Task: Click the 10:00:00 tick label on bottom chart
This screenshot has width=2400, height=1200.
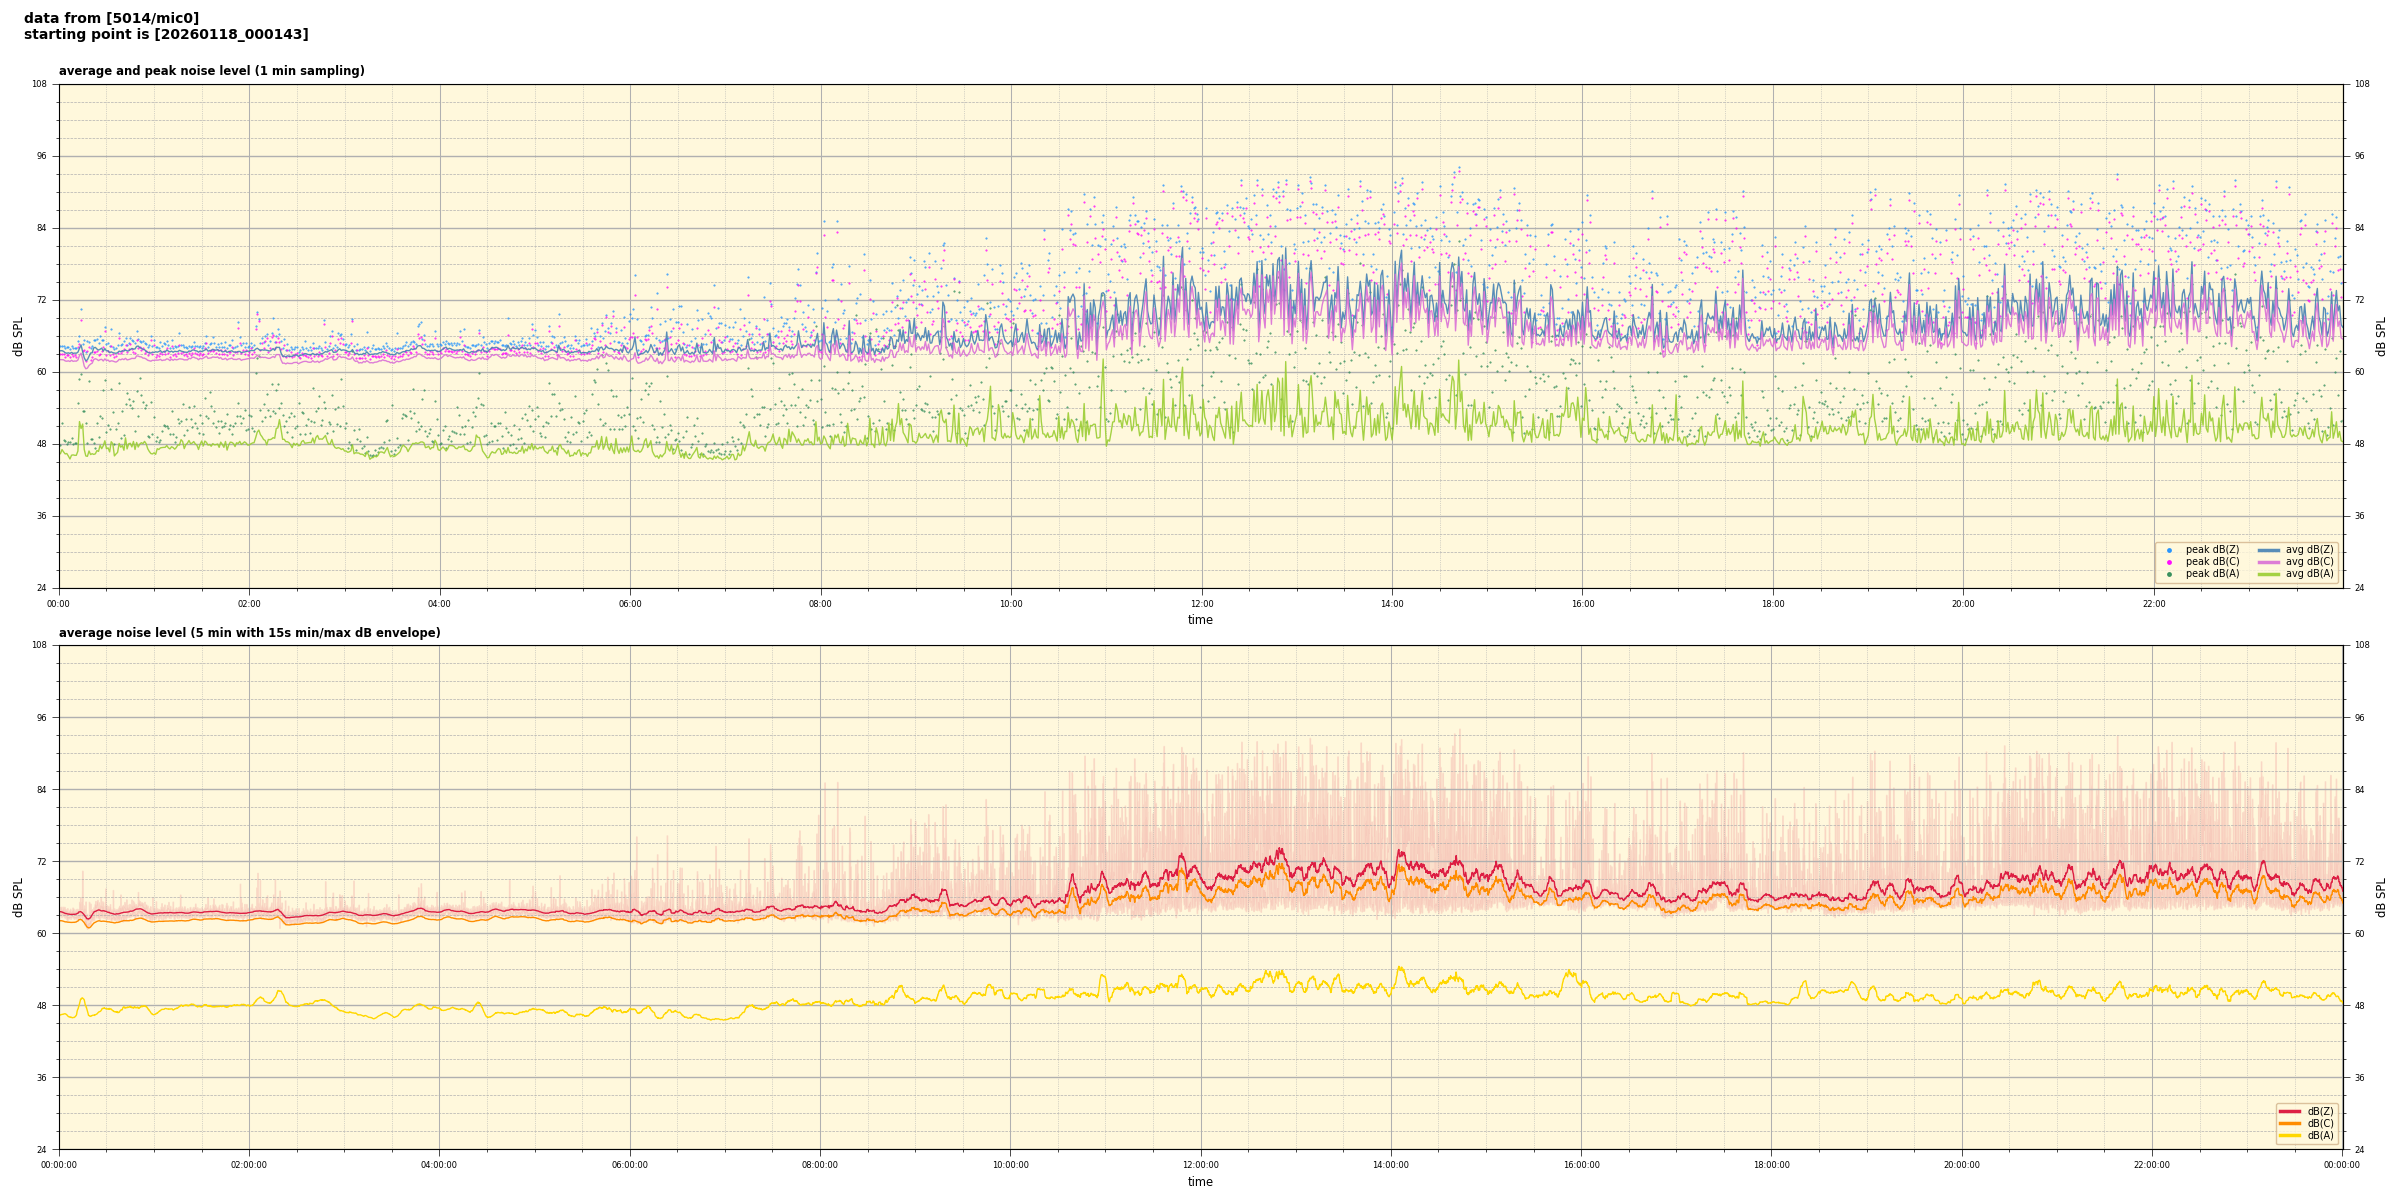Action: click(x=1010, y=1165)
